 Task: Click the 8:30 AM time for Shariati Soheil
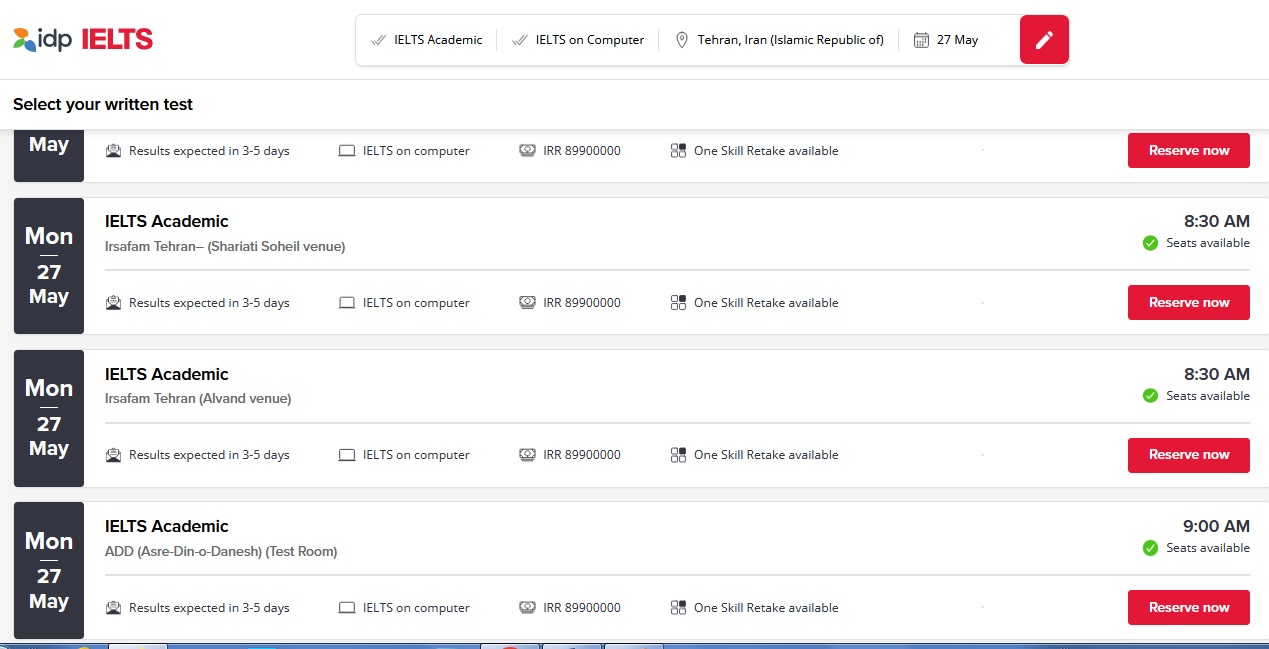pyautogui.click(x=1216, y=221)
